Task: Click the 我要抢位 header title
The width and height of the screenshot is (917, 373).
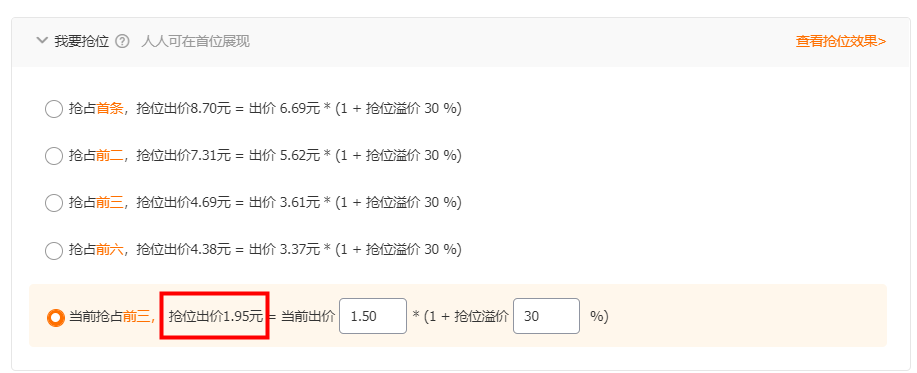Action: [x=82, y=42]
